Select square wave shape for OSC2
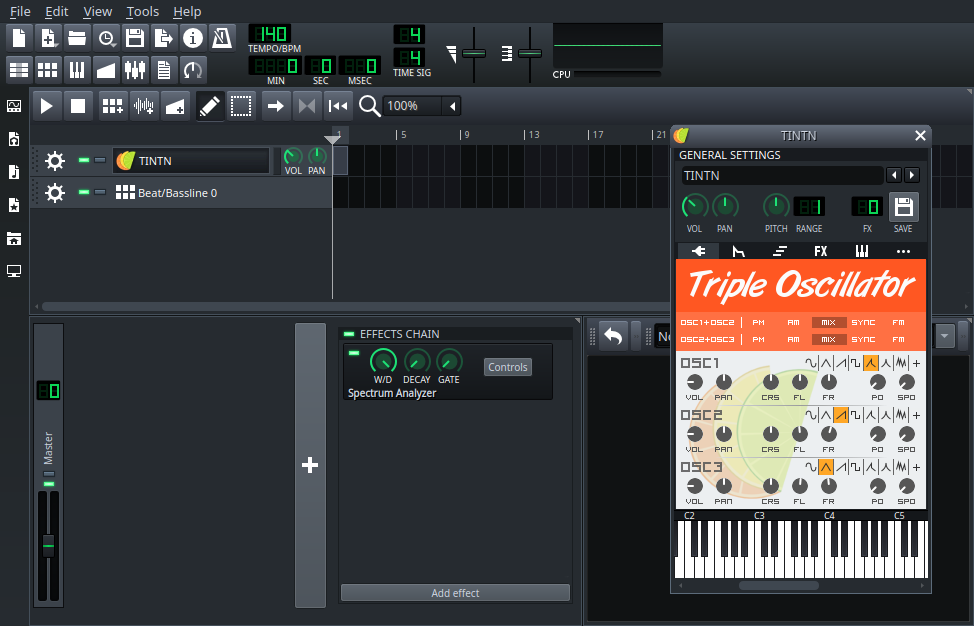The width and height of the screenshot is (974, 626). [855, 415]
